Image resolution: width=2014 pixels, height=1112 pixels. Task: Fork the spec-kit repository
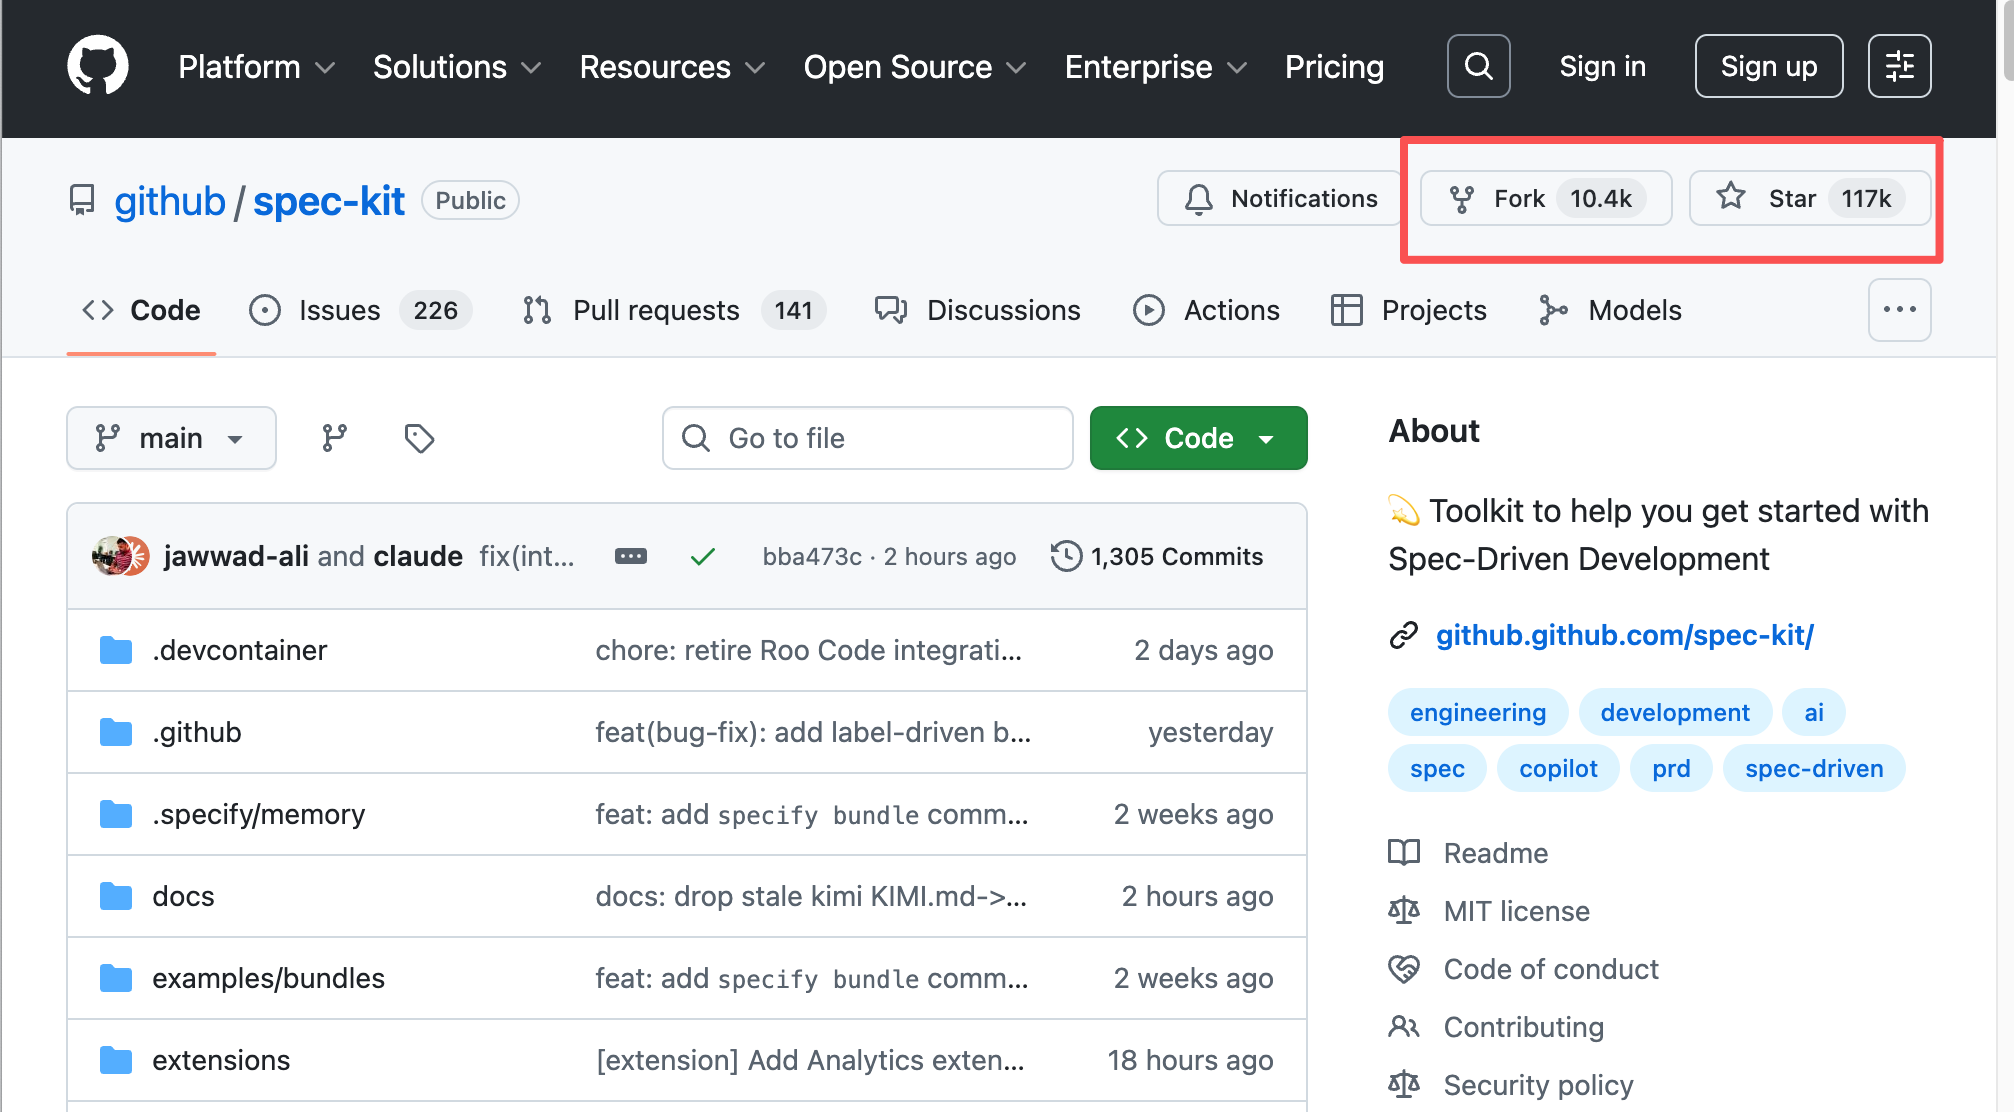(x=1546, y=198)
